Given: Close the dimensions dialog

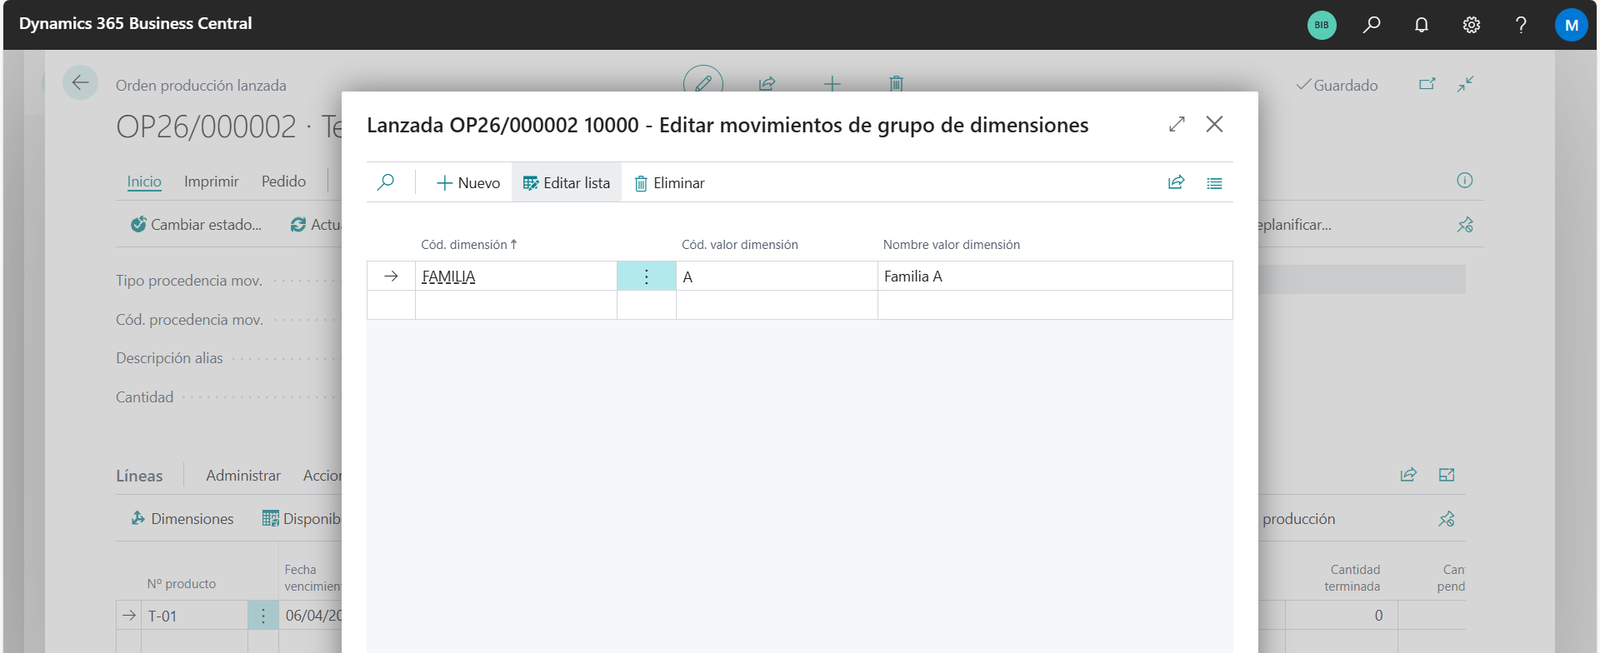Looking at the screenshot, I should [1214, 124].
